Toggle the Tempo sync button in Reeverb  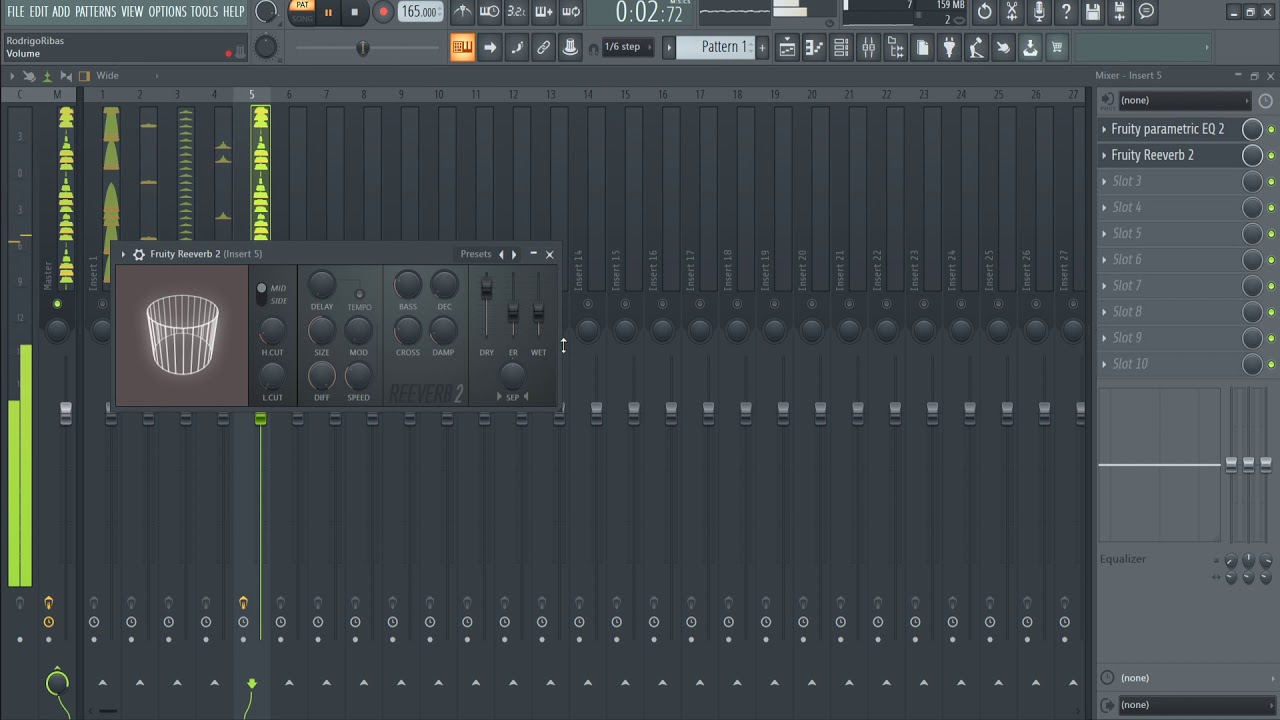359,295
